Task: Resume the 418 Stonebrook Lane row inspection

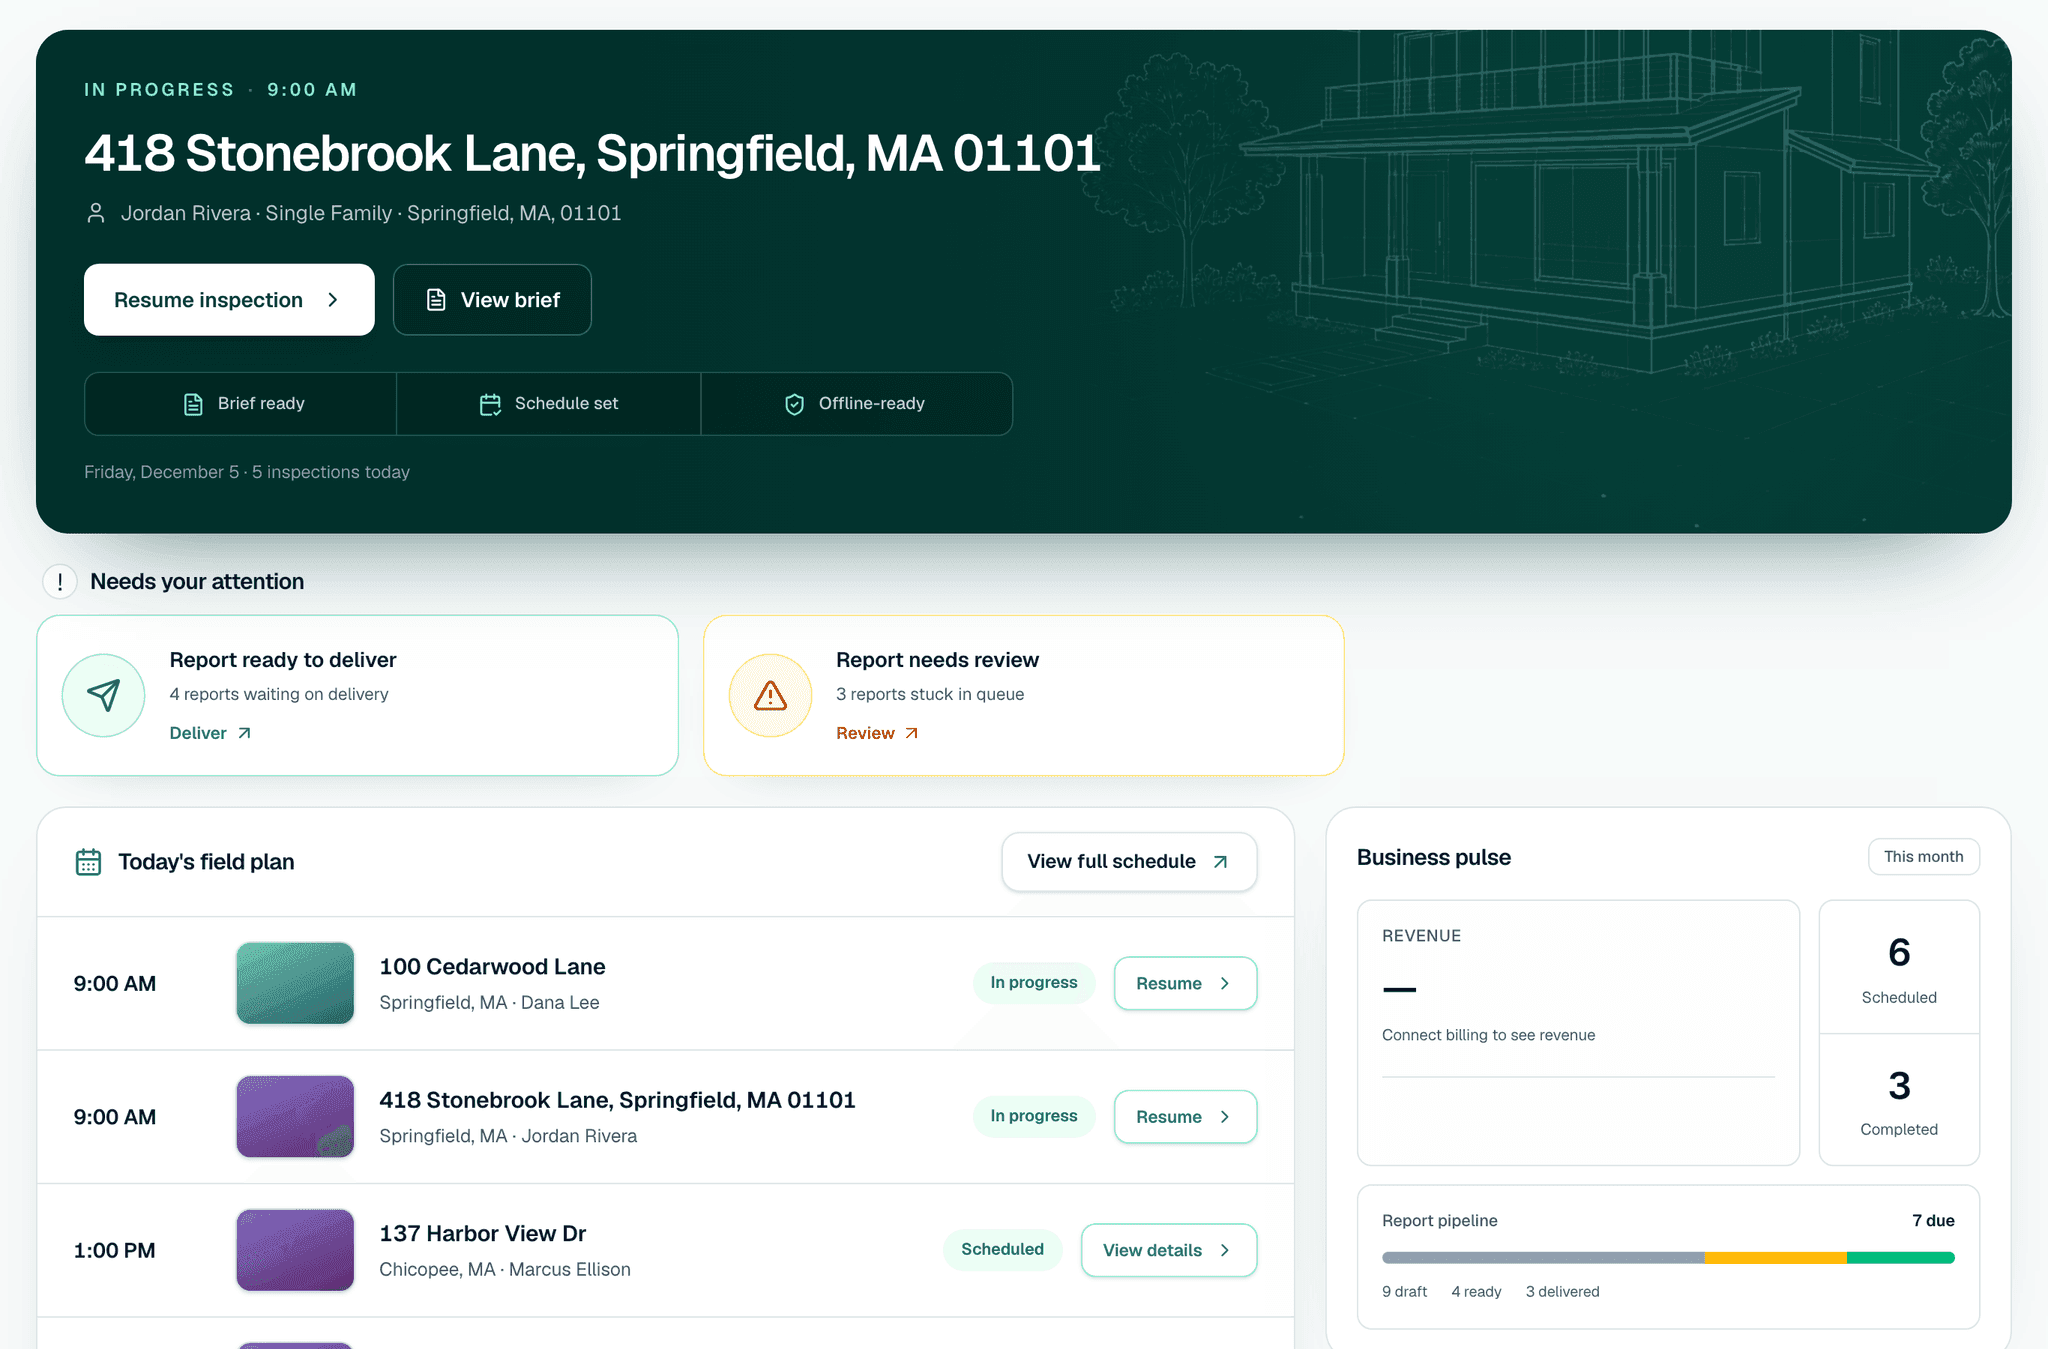Action: [1185, 1117]
